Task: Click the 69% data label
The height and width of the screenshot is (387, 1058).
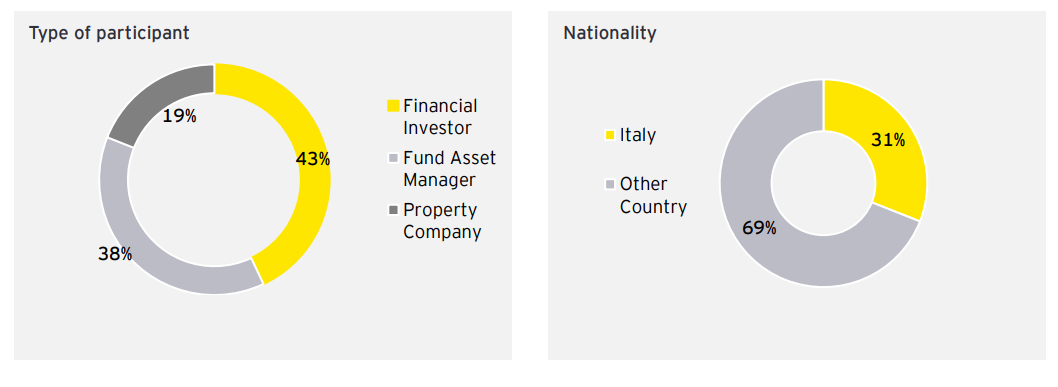Action: [x=759, y=228]
